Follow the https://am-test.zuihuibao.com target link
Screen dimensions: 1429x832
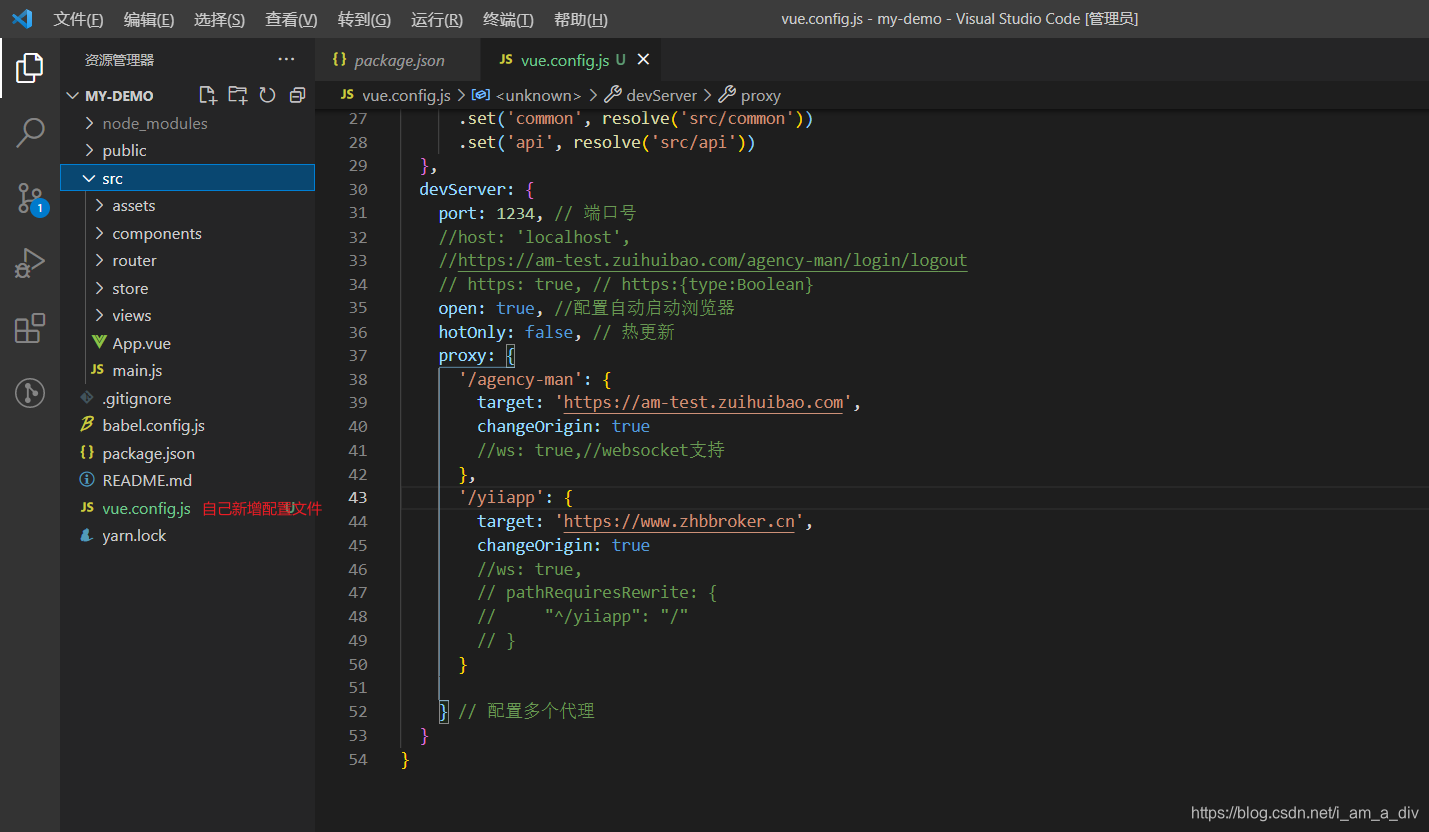pos(704,403)
